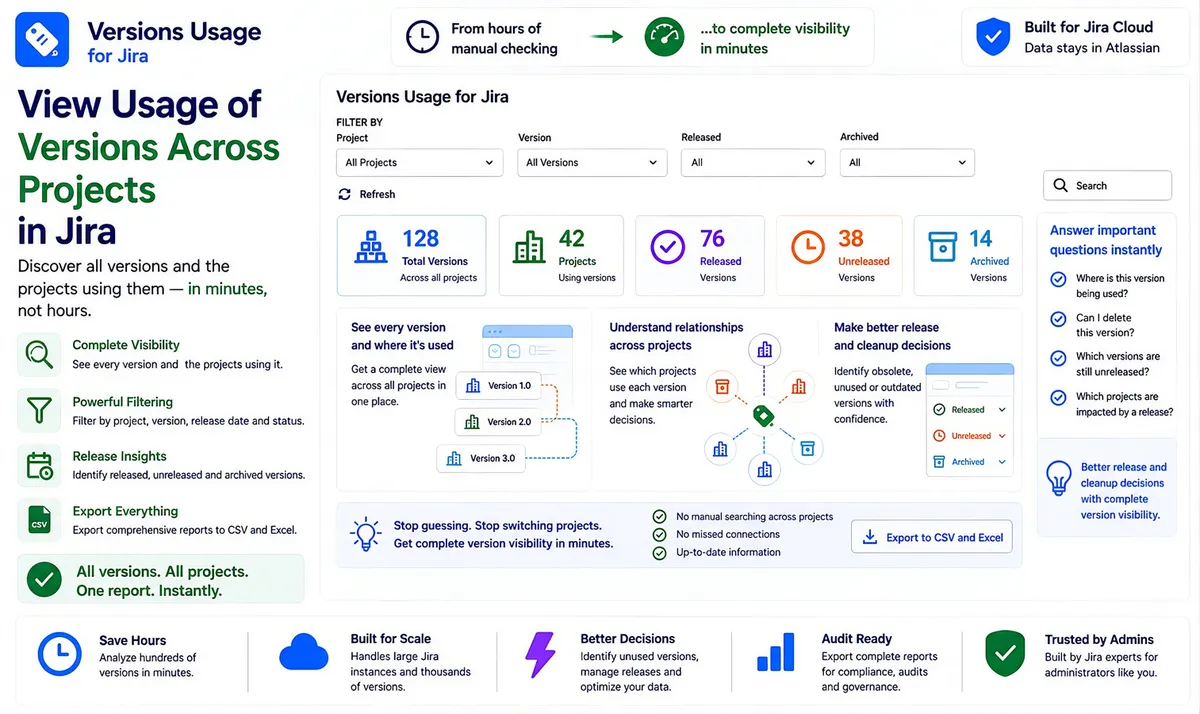
Task: Toggle check by No missed connections
Action: (x=659, y=534)
